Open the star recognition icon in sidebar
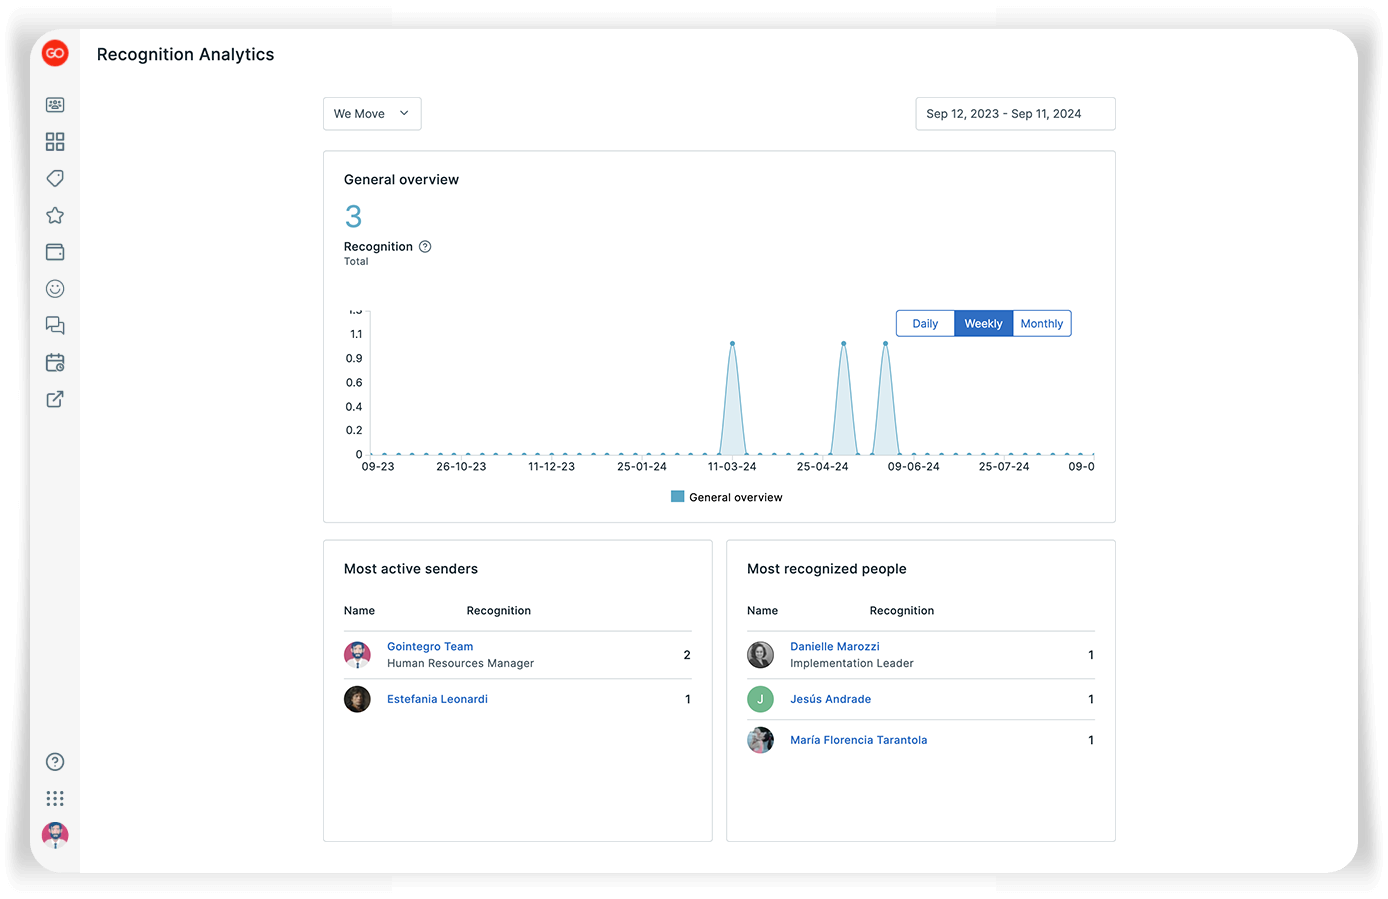Screen dimensions: 1388x899 coord(55,215)
